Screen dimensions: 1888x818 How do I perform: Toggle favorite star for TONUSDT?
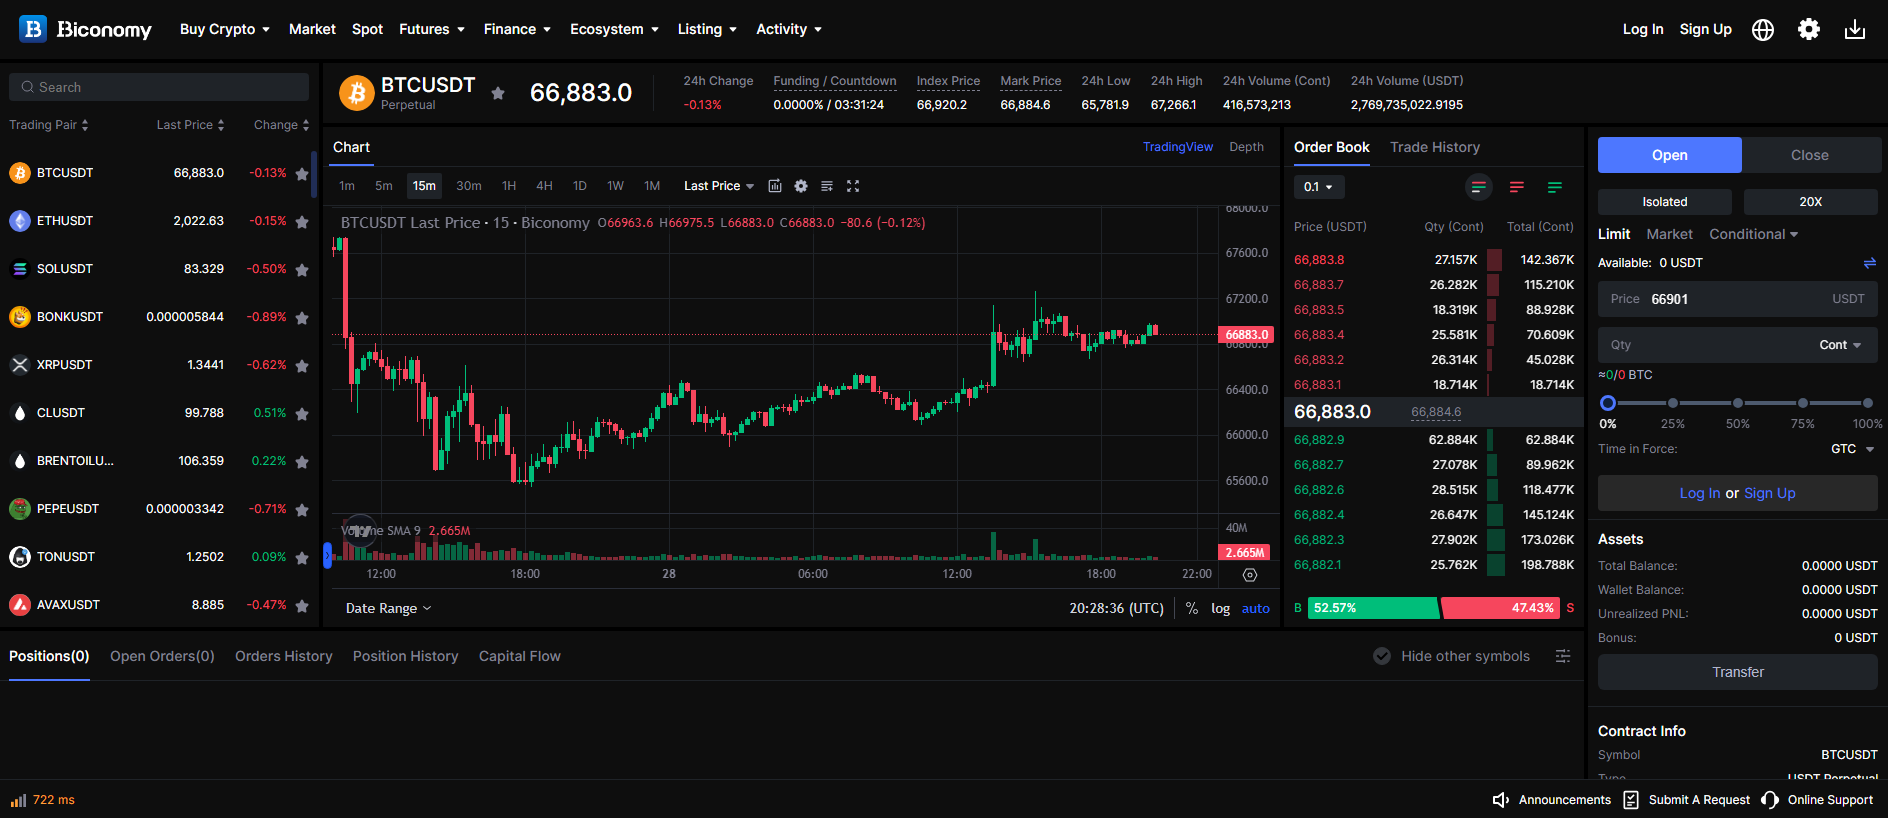(x=302, y=557)
